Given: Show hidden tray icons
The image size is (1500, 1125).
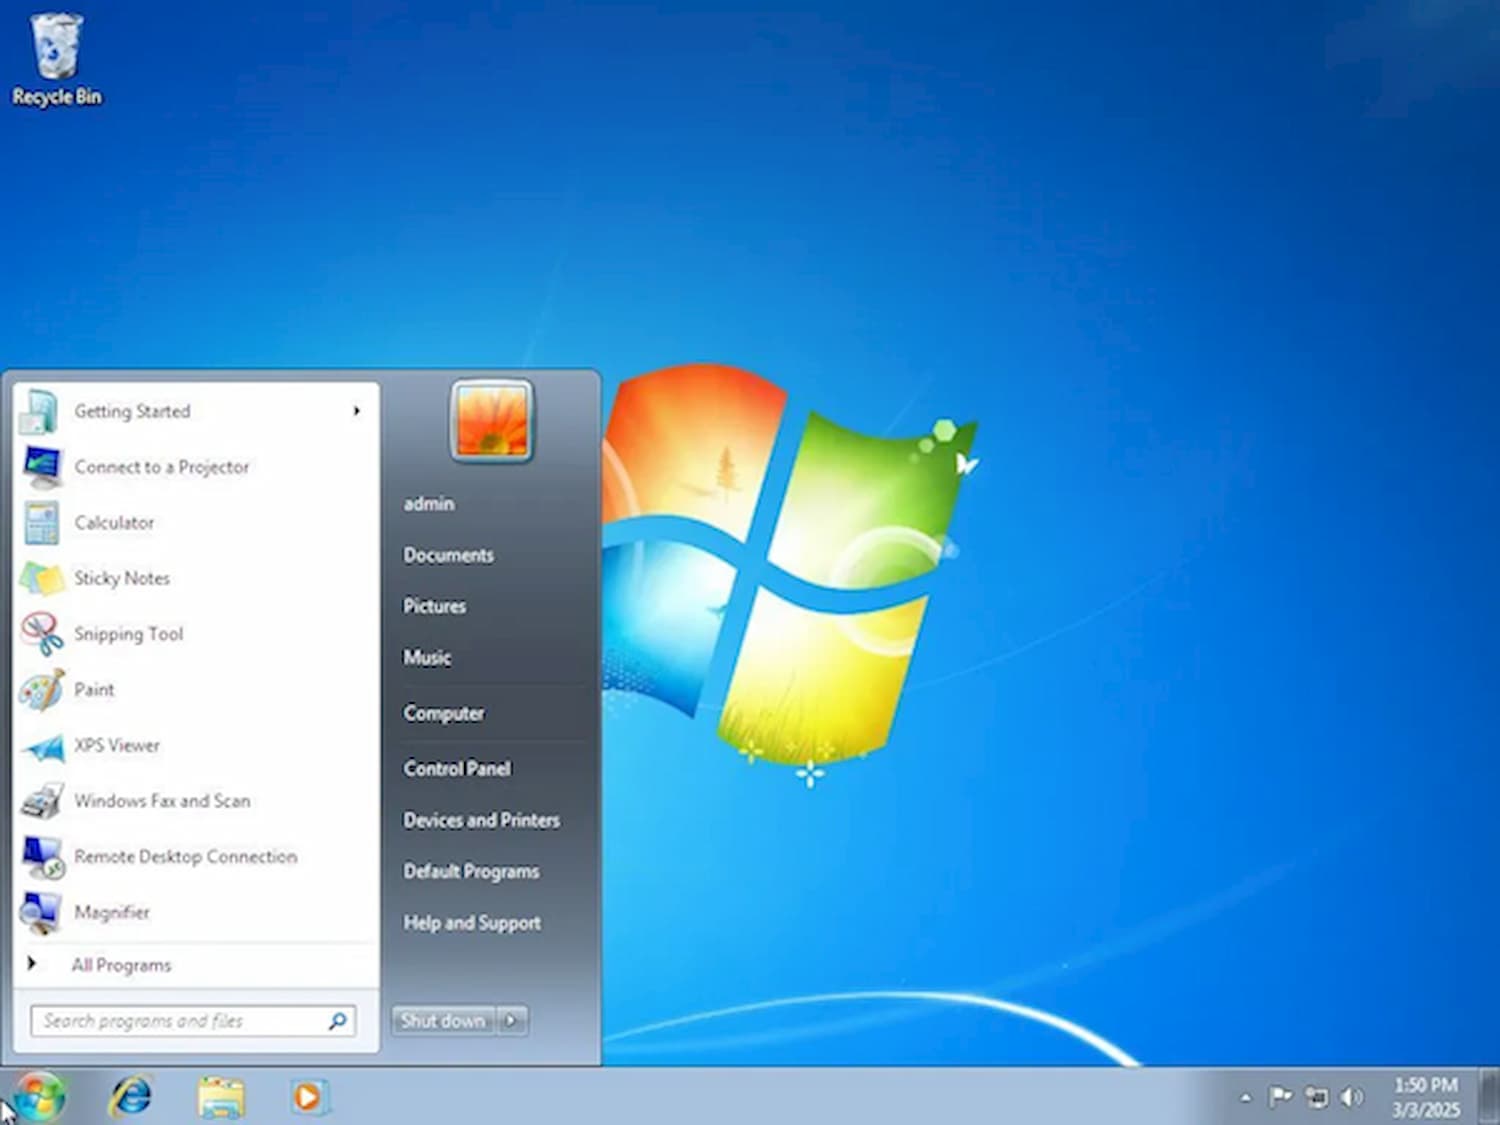Looking at the screenshot, I should click(1246, 1095).
